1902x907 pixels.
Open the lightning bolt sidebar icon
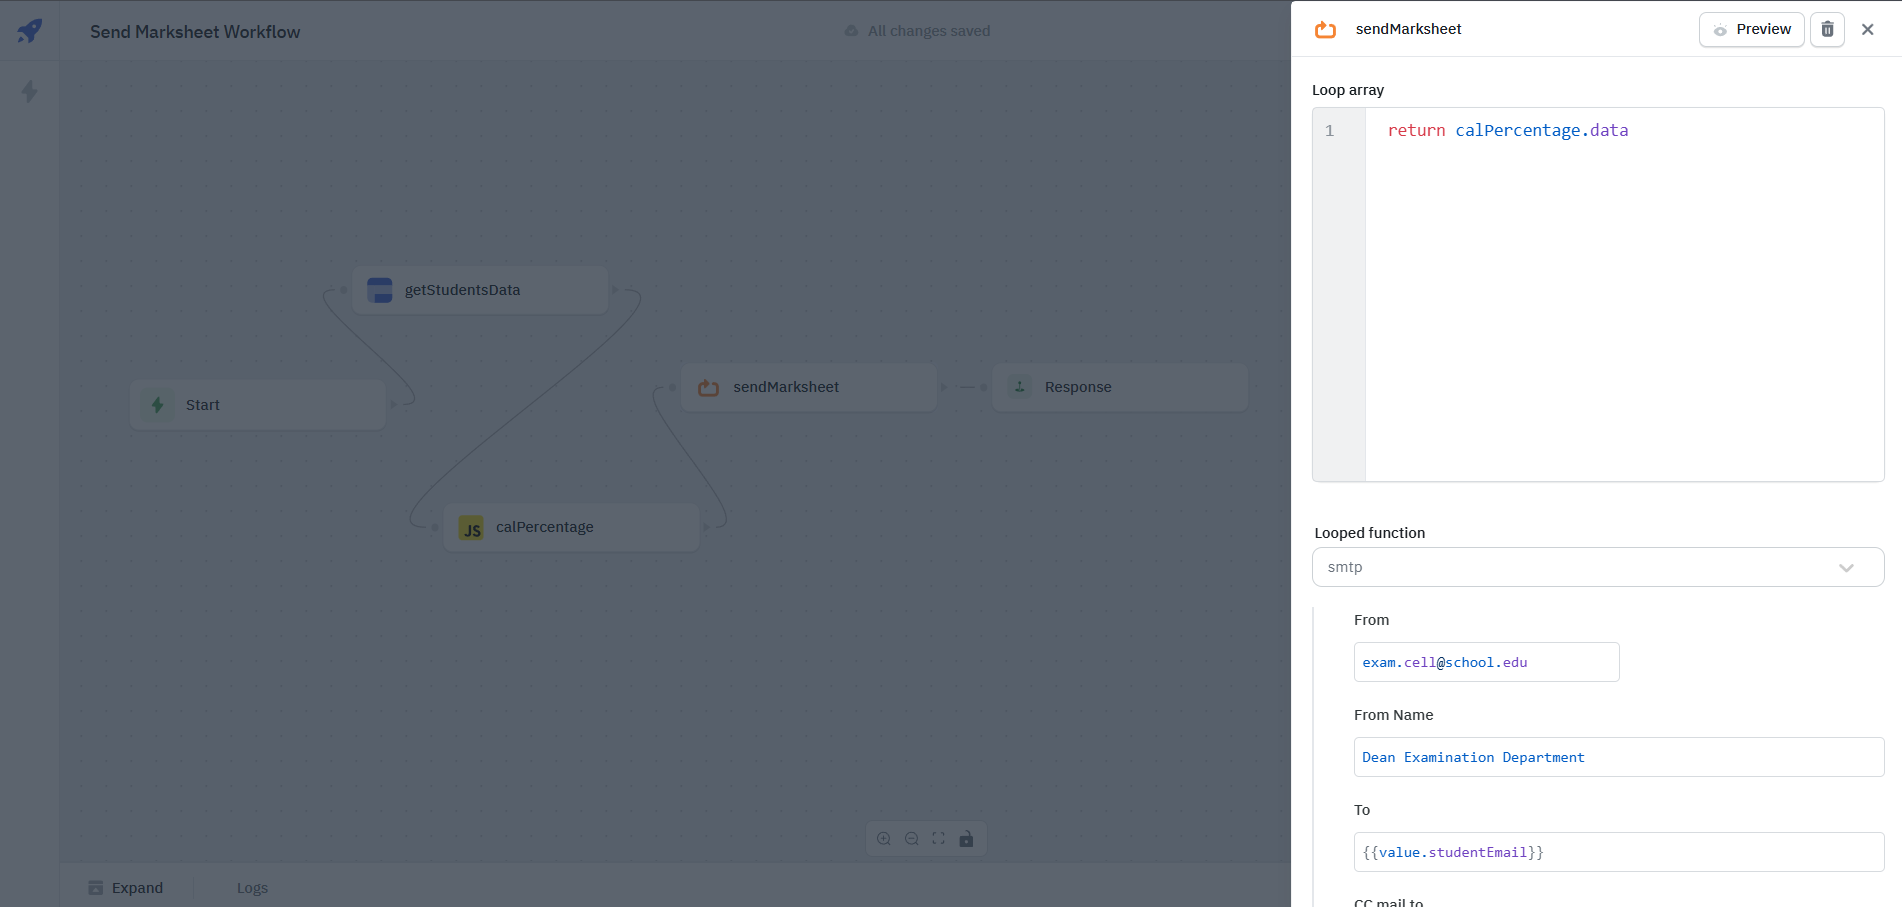(30, 92)
